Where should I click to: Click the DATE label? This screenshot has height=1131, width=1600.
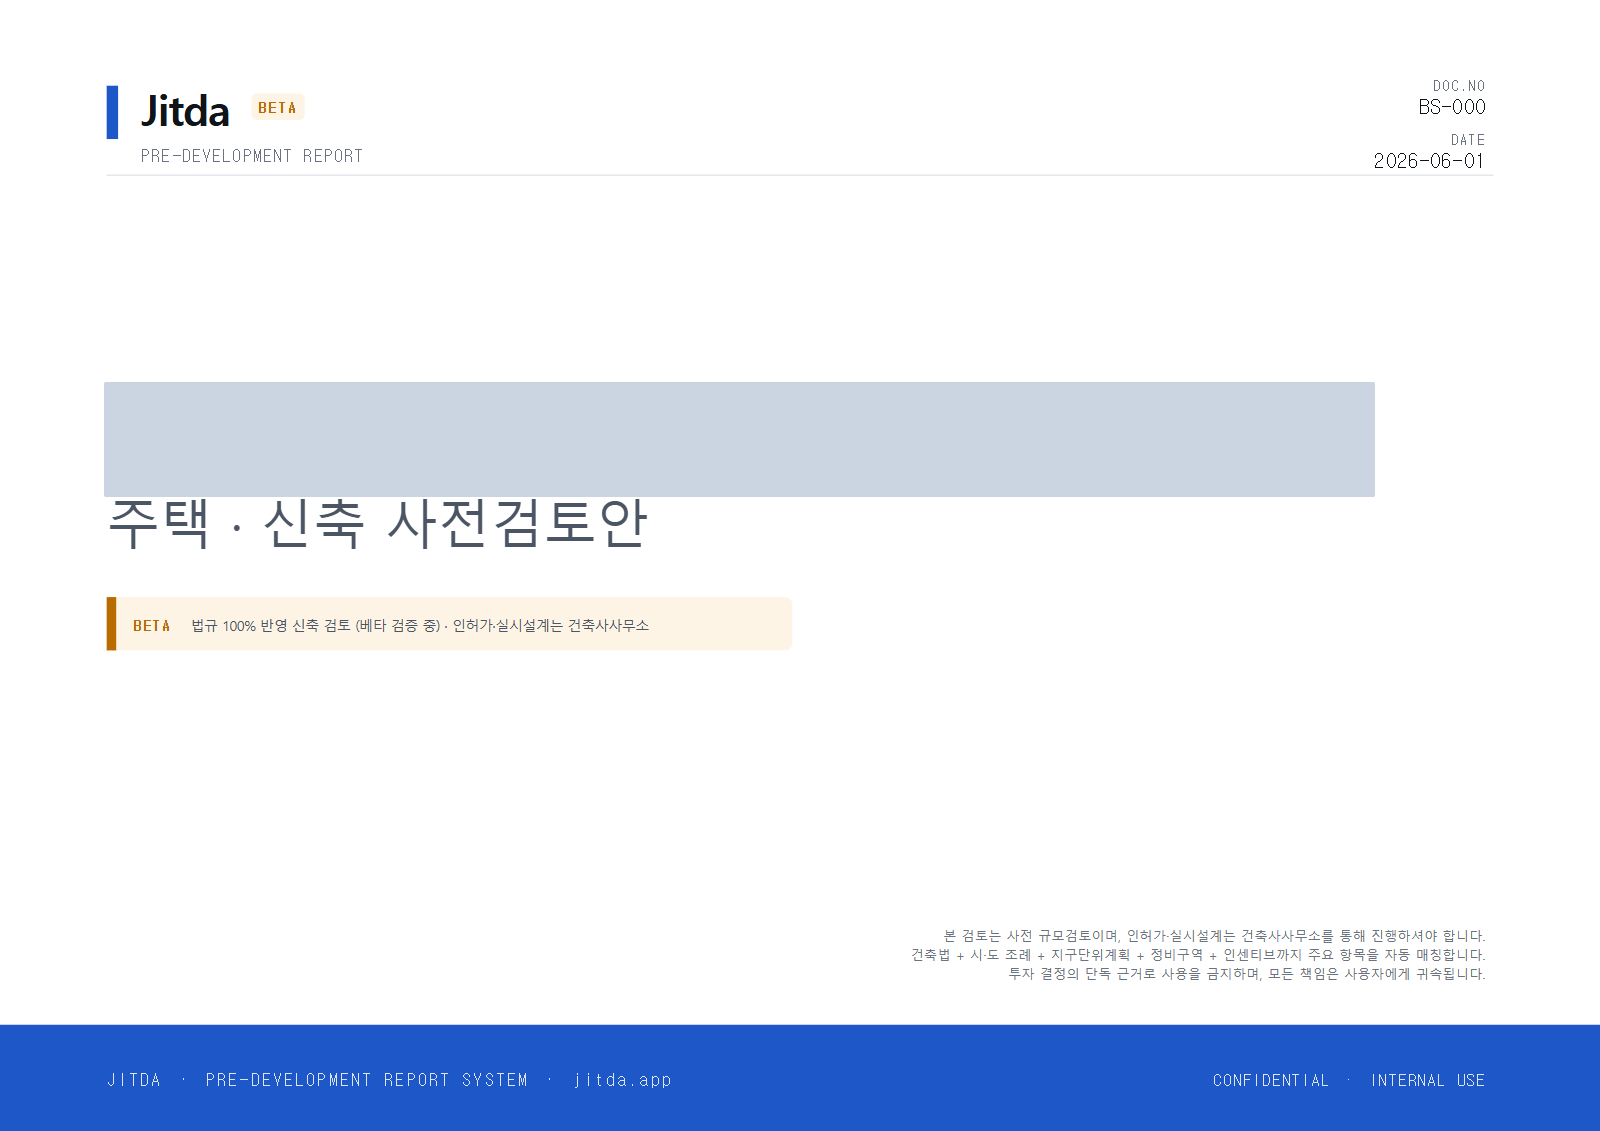(1468, 140)
